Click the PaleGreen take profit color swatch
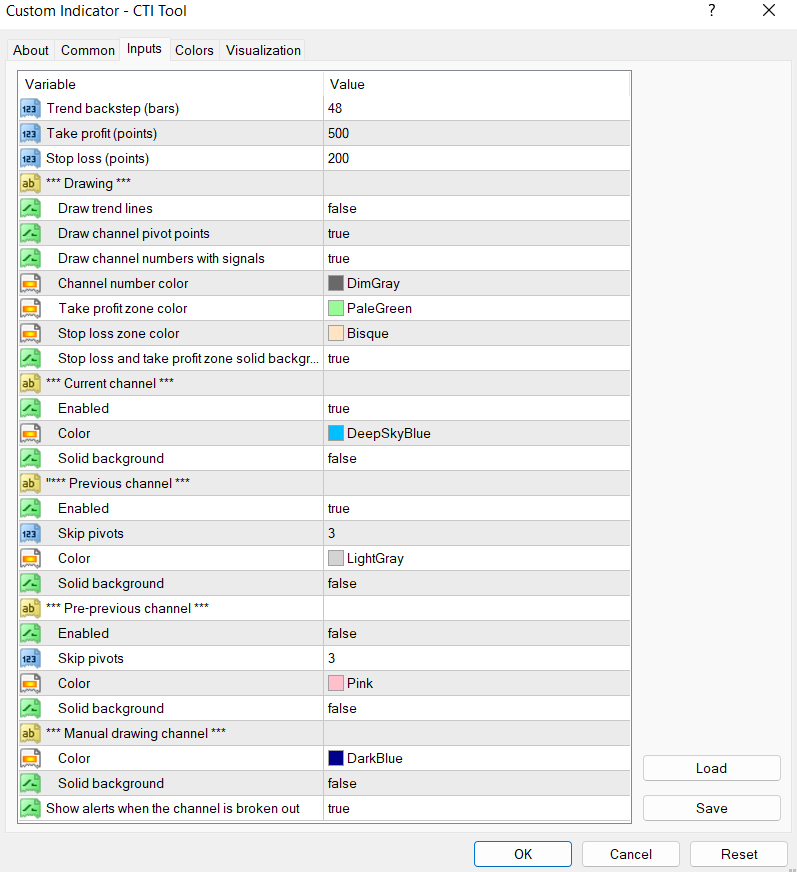Image resolution: width=797 pixels, height=872 pixels. 336,308
